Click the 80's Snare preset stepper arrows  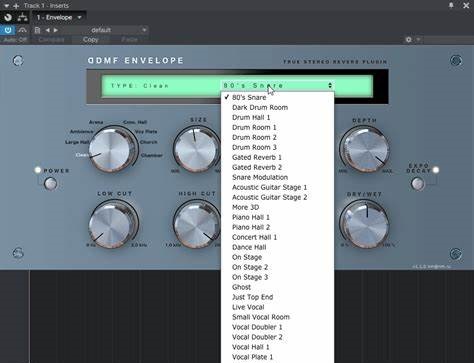[330, 86]
